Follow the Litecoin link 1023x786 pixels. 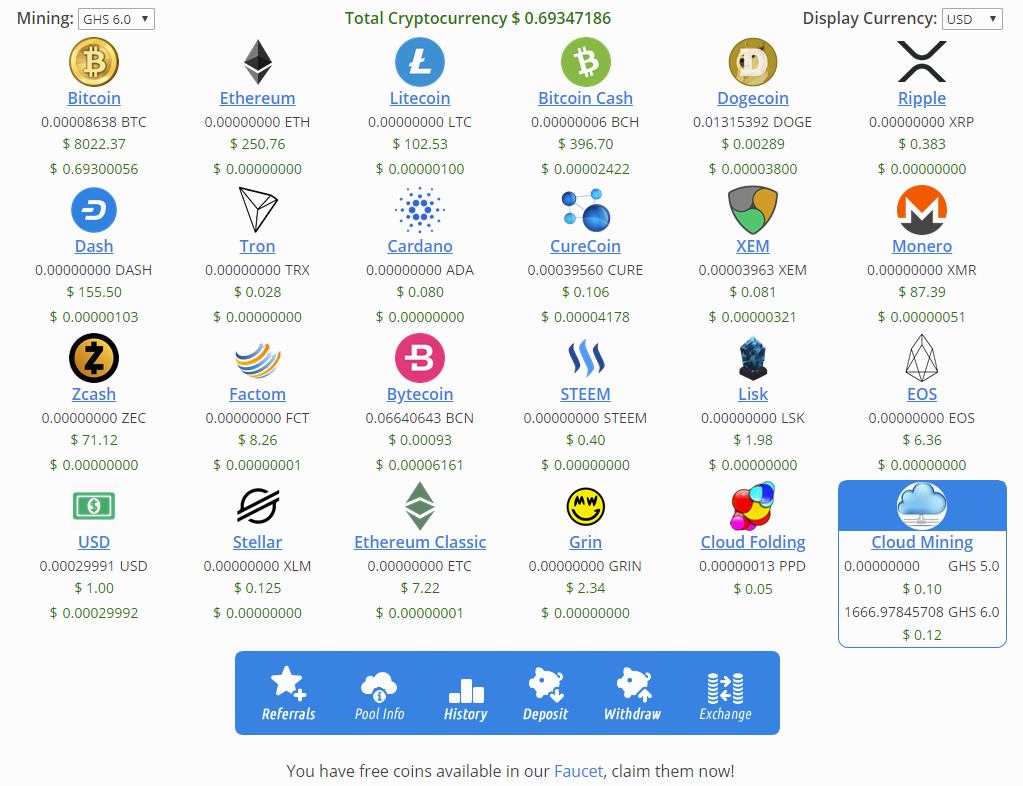click(x=420, y=98)
